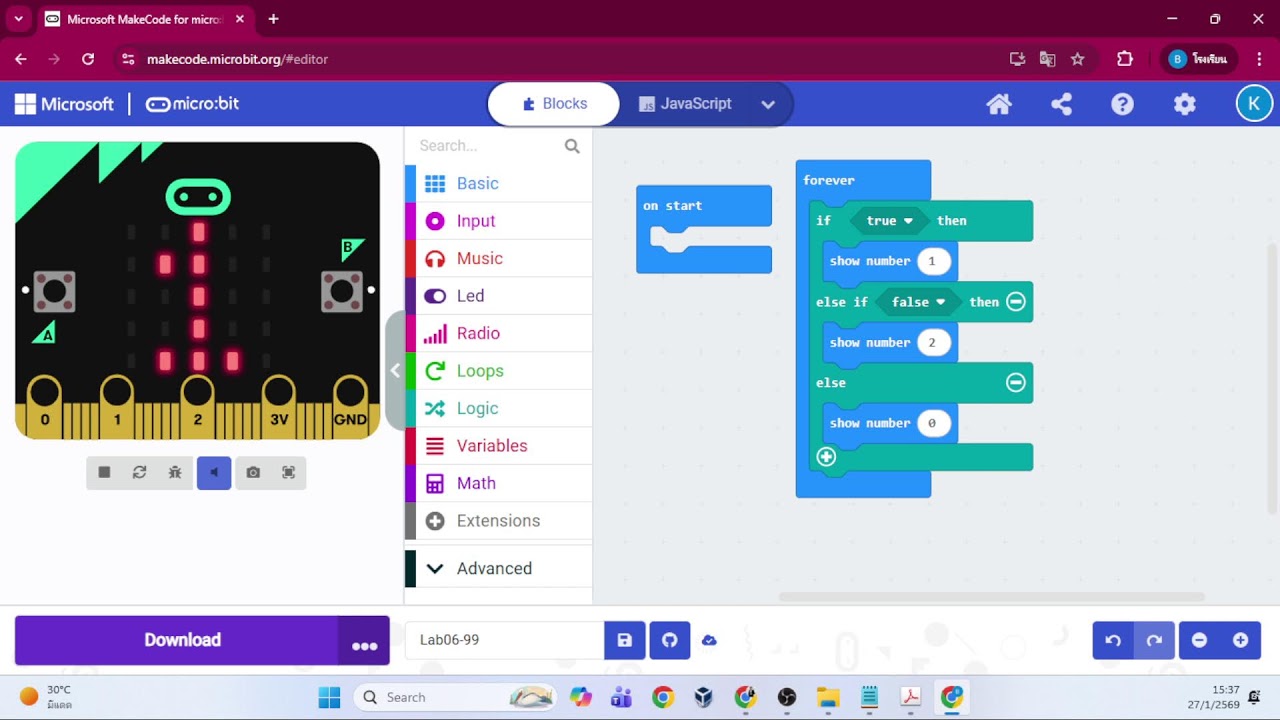The image size is (1280, 720).
Task: Click simulator pin 2
Action: pos(197,408)
